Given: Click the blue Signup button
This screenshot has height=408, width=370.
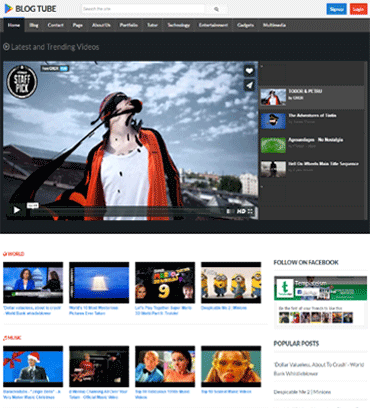Looking at the screenshot, I should tap(336, 9).
